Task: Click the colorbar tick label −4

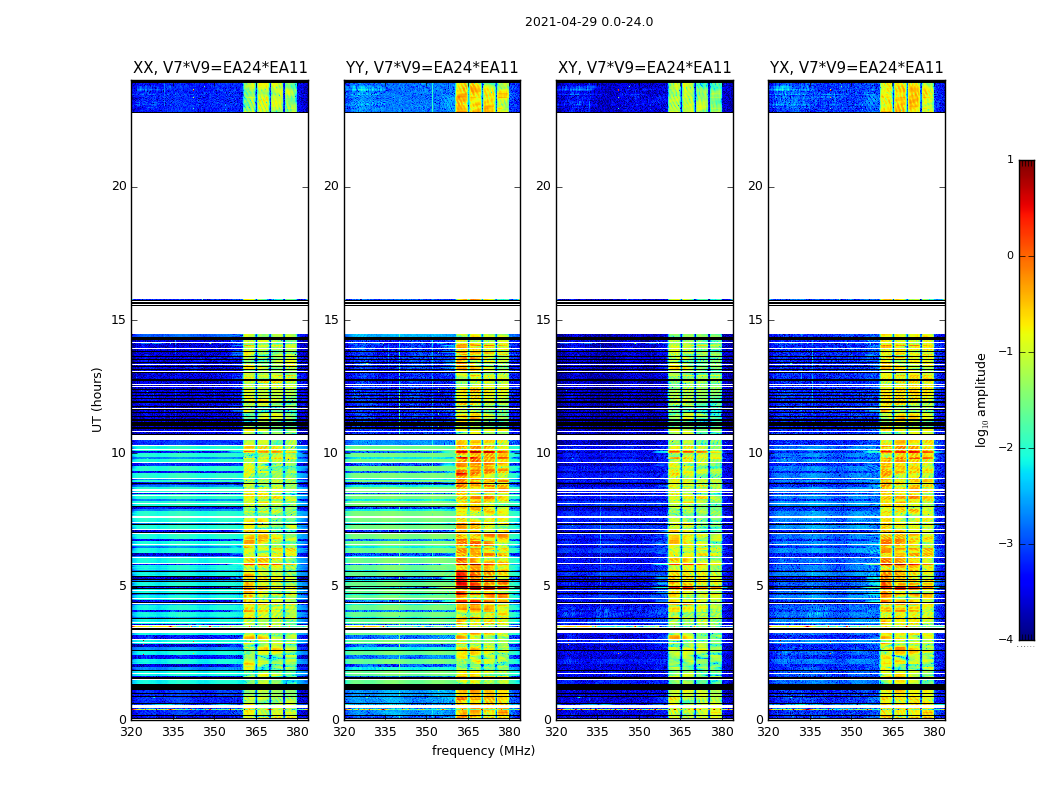Action: pos(1006,639)
